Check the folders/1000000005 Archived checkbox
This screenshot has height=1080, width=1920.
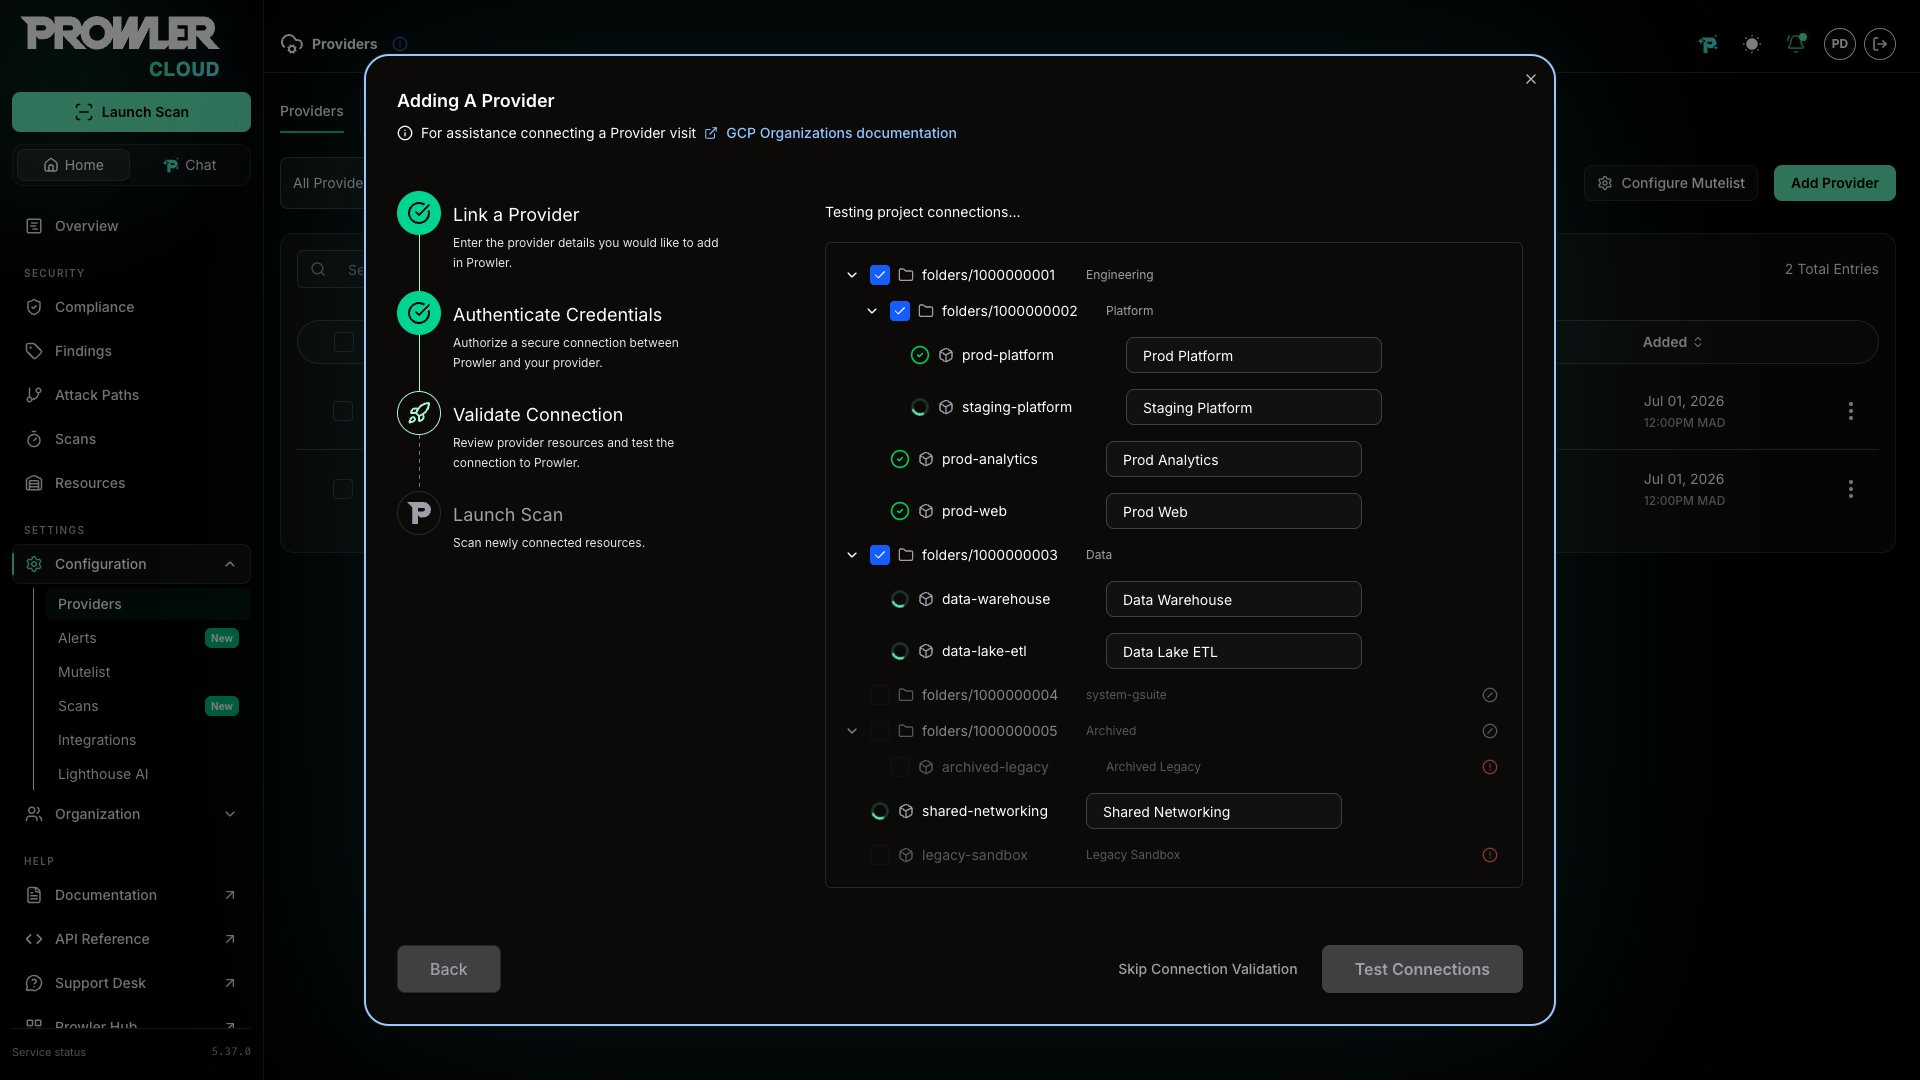tap(880, 731)
